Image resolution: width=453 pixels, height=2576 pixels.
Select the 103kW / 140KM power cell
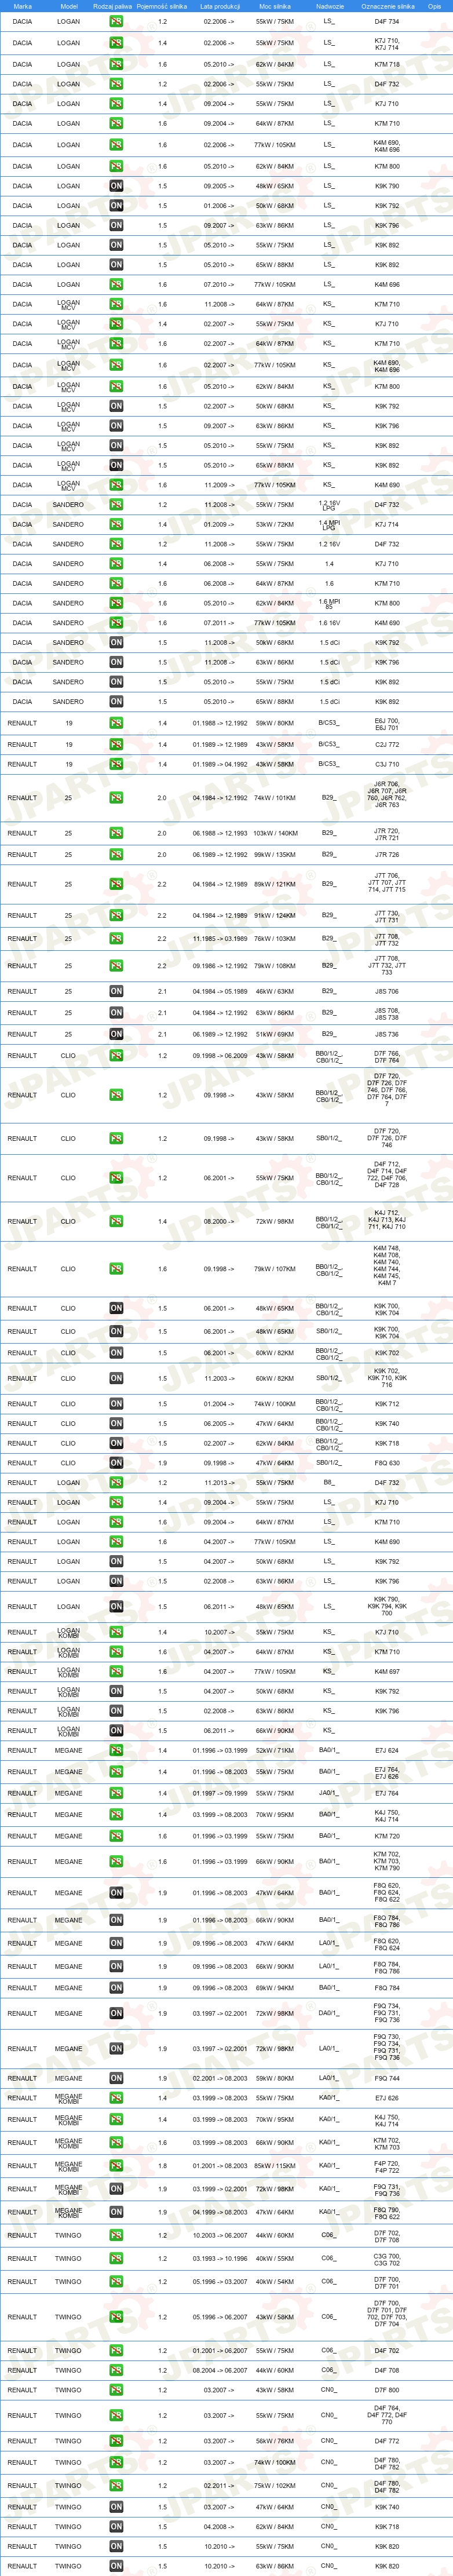coord(275,833)
